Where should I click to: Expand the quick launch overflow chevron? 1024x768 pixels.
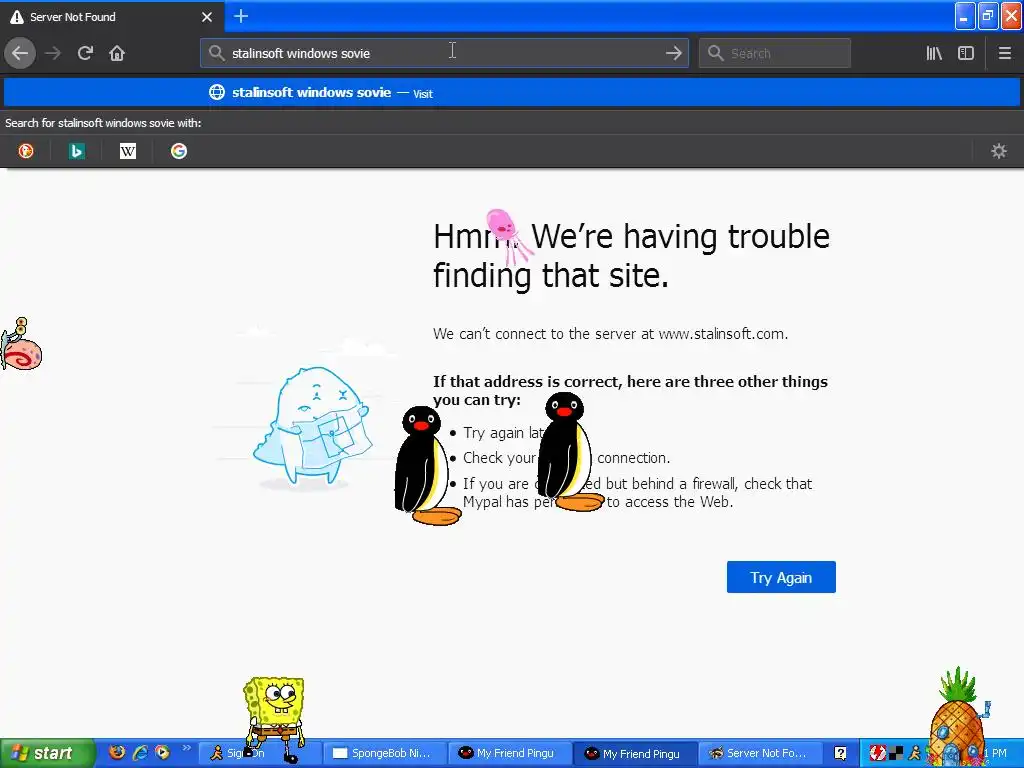[x=186, y=748]
